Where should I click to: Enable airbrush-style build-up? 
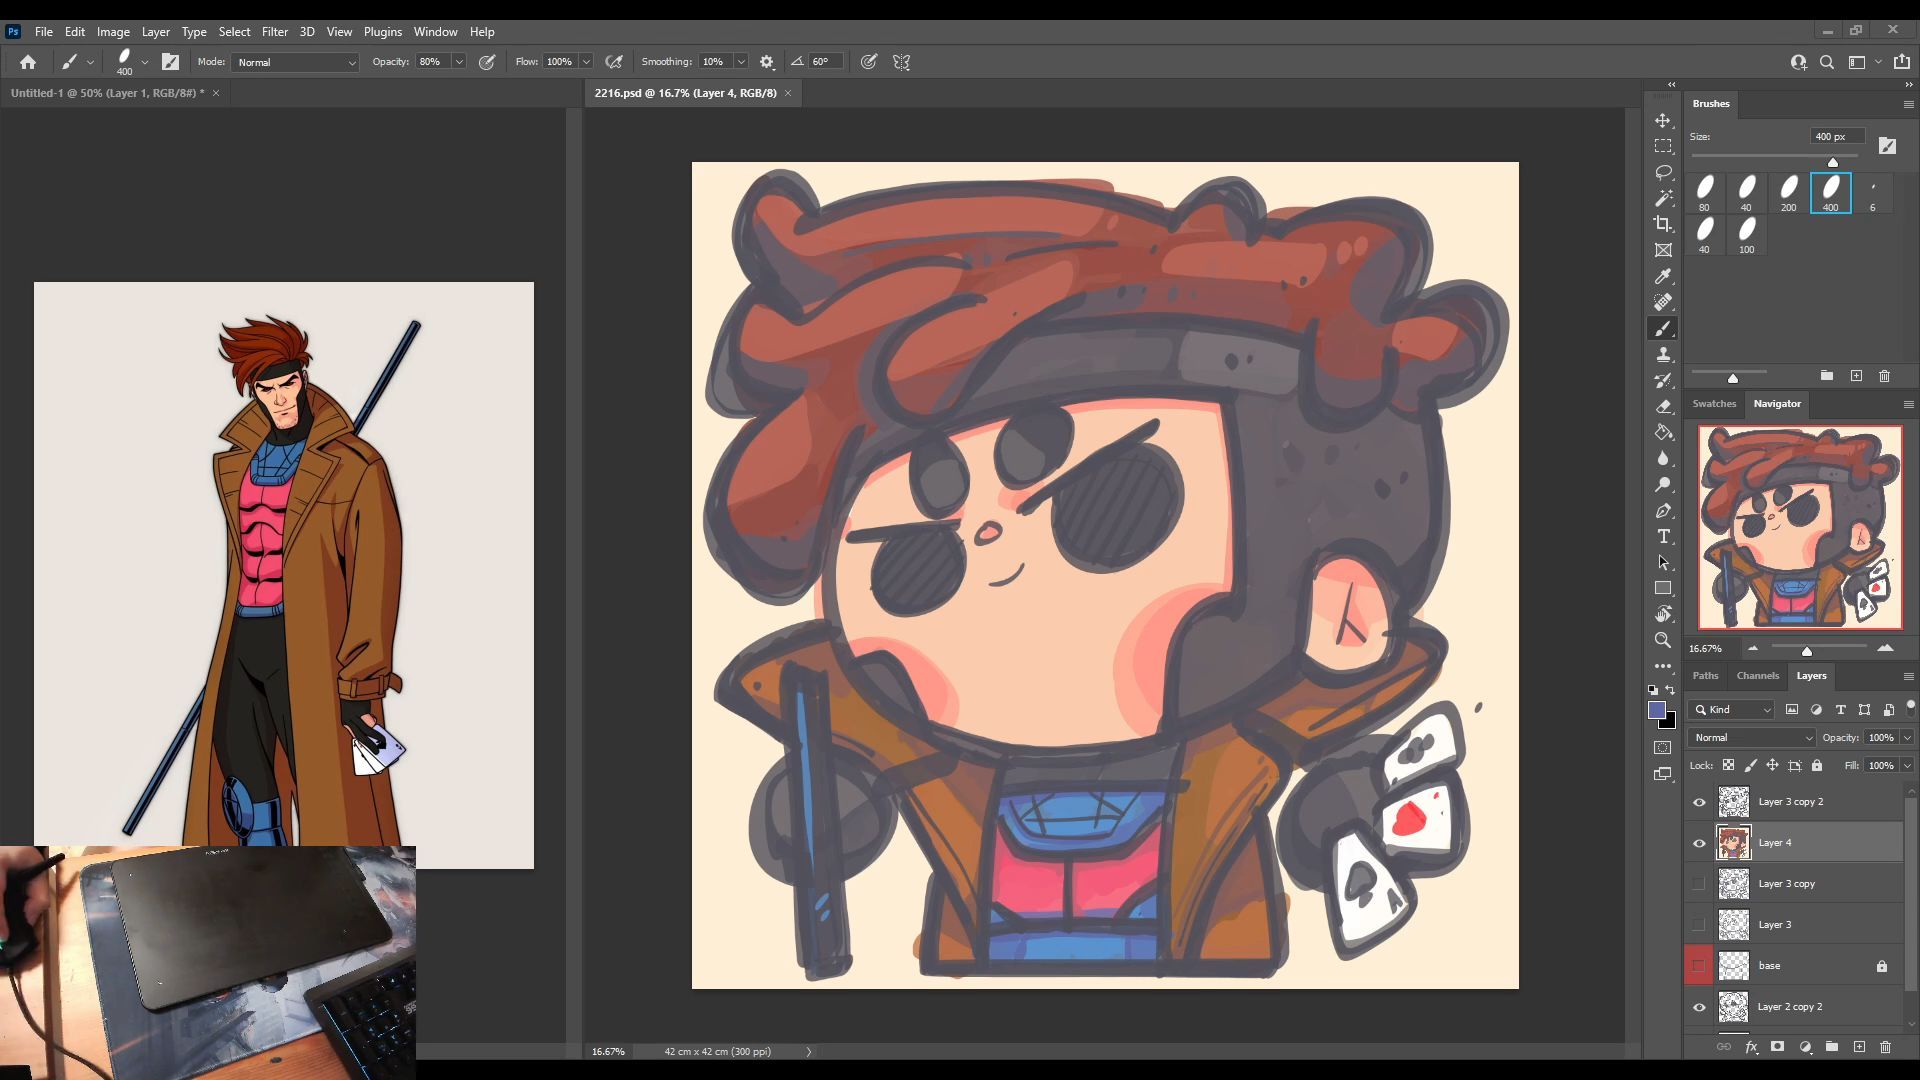614,62
